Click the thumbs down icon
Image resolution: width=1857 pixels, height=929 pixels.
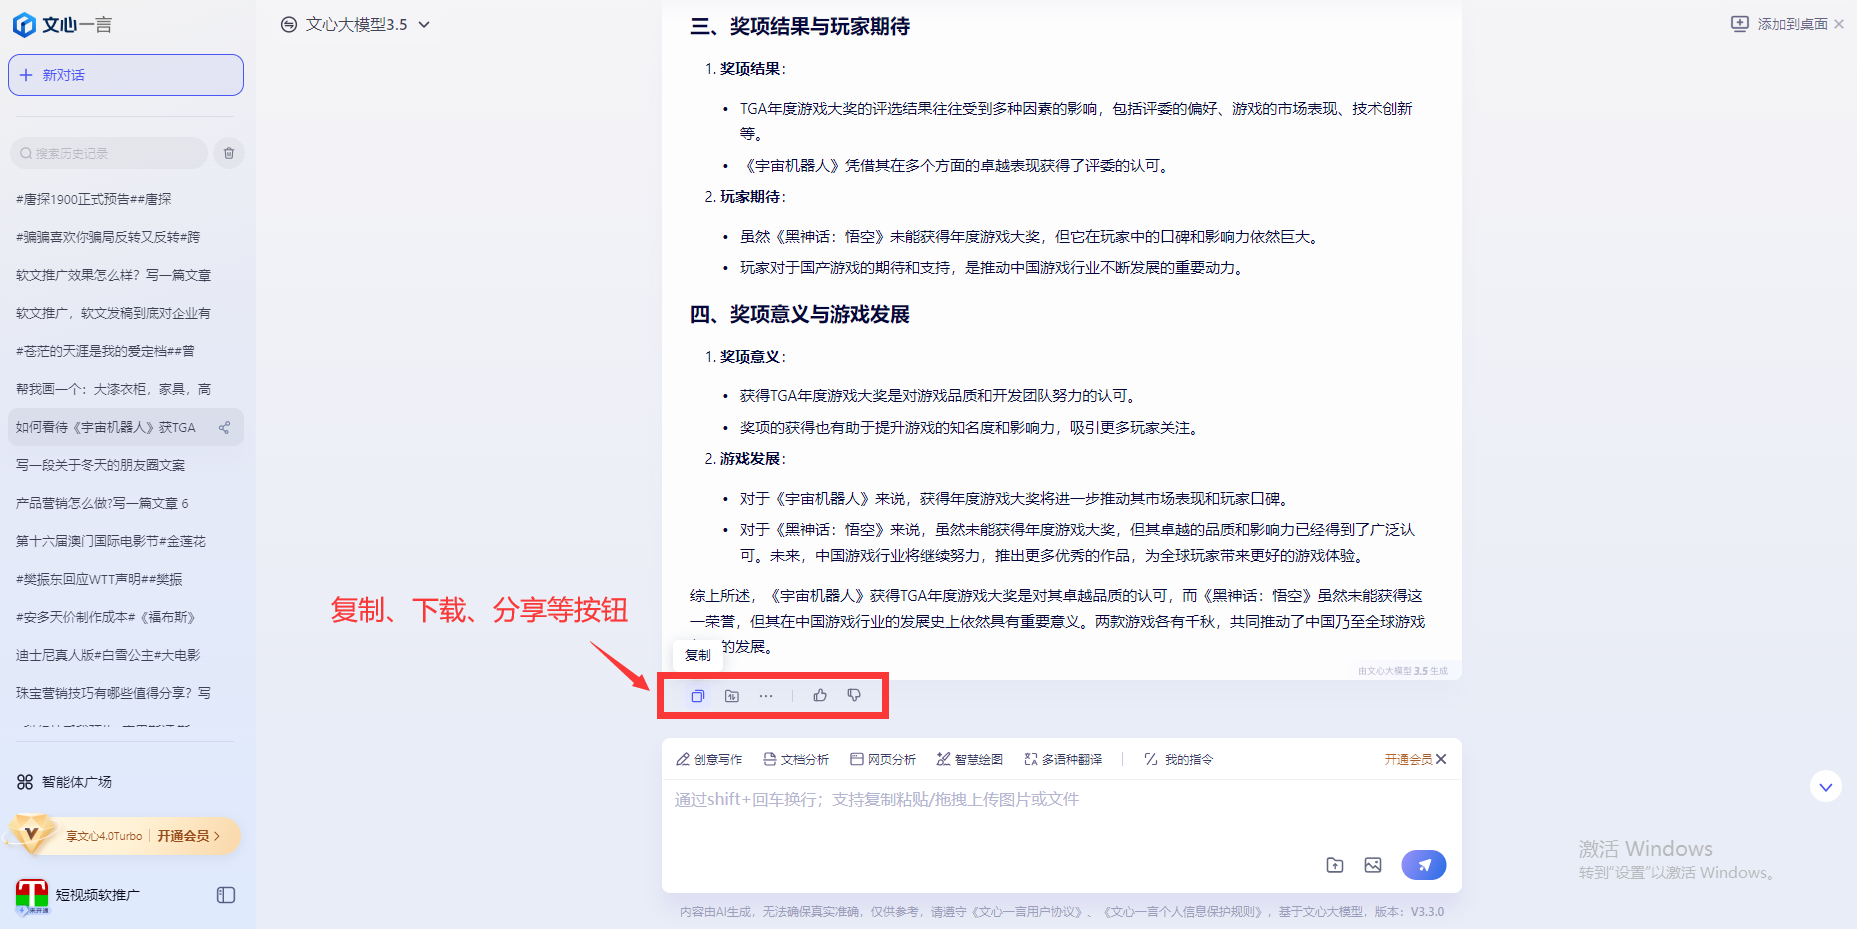(854, 695)
